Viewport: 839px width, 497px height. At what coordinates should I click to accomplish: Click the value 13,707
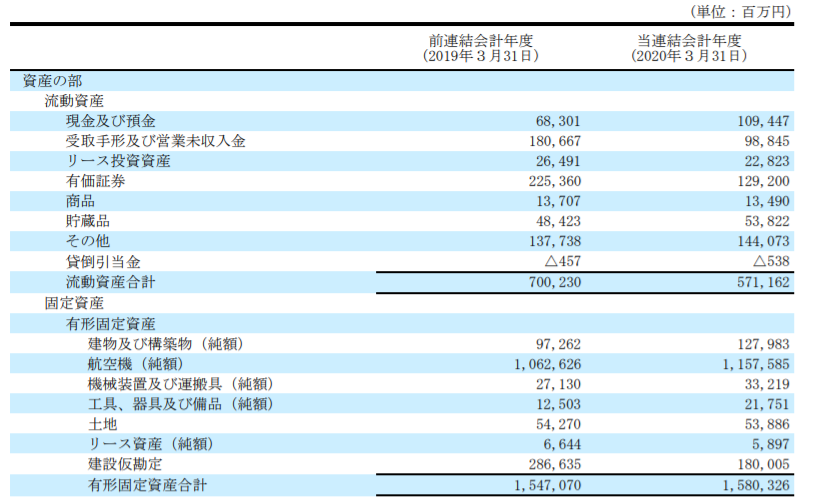[x=558, y=201]
